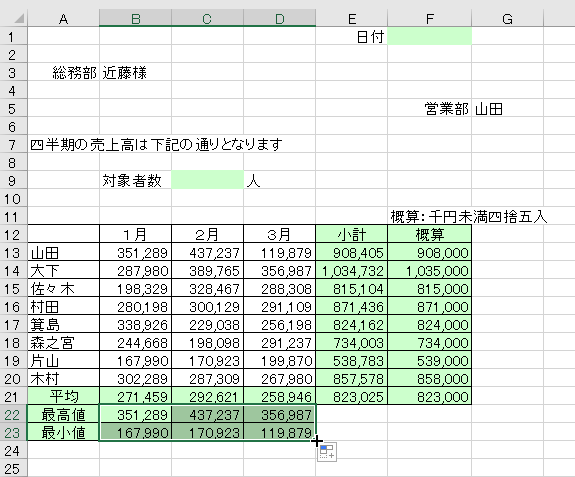The image size is (575, 477).
Task: Click the 日付 label cell
Action: (x=351, y=36)
